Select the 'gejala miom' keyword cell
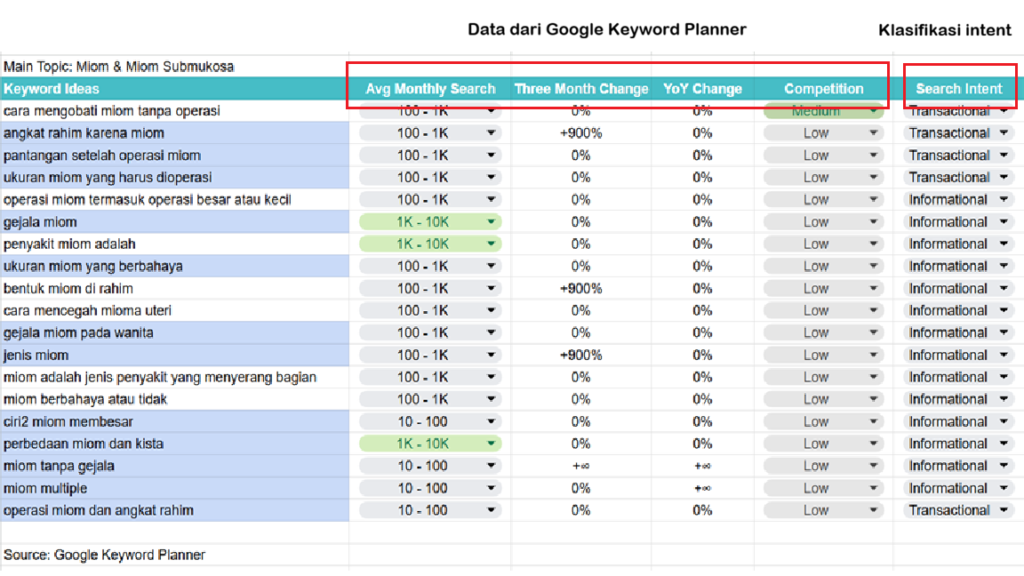 pyautogui.click(x=174, y=222)
